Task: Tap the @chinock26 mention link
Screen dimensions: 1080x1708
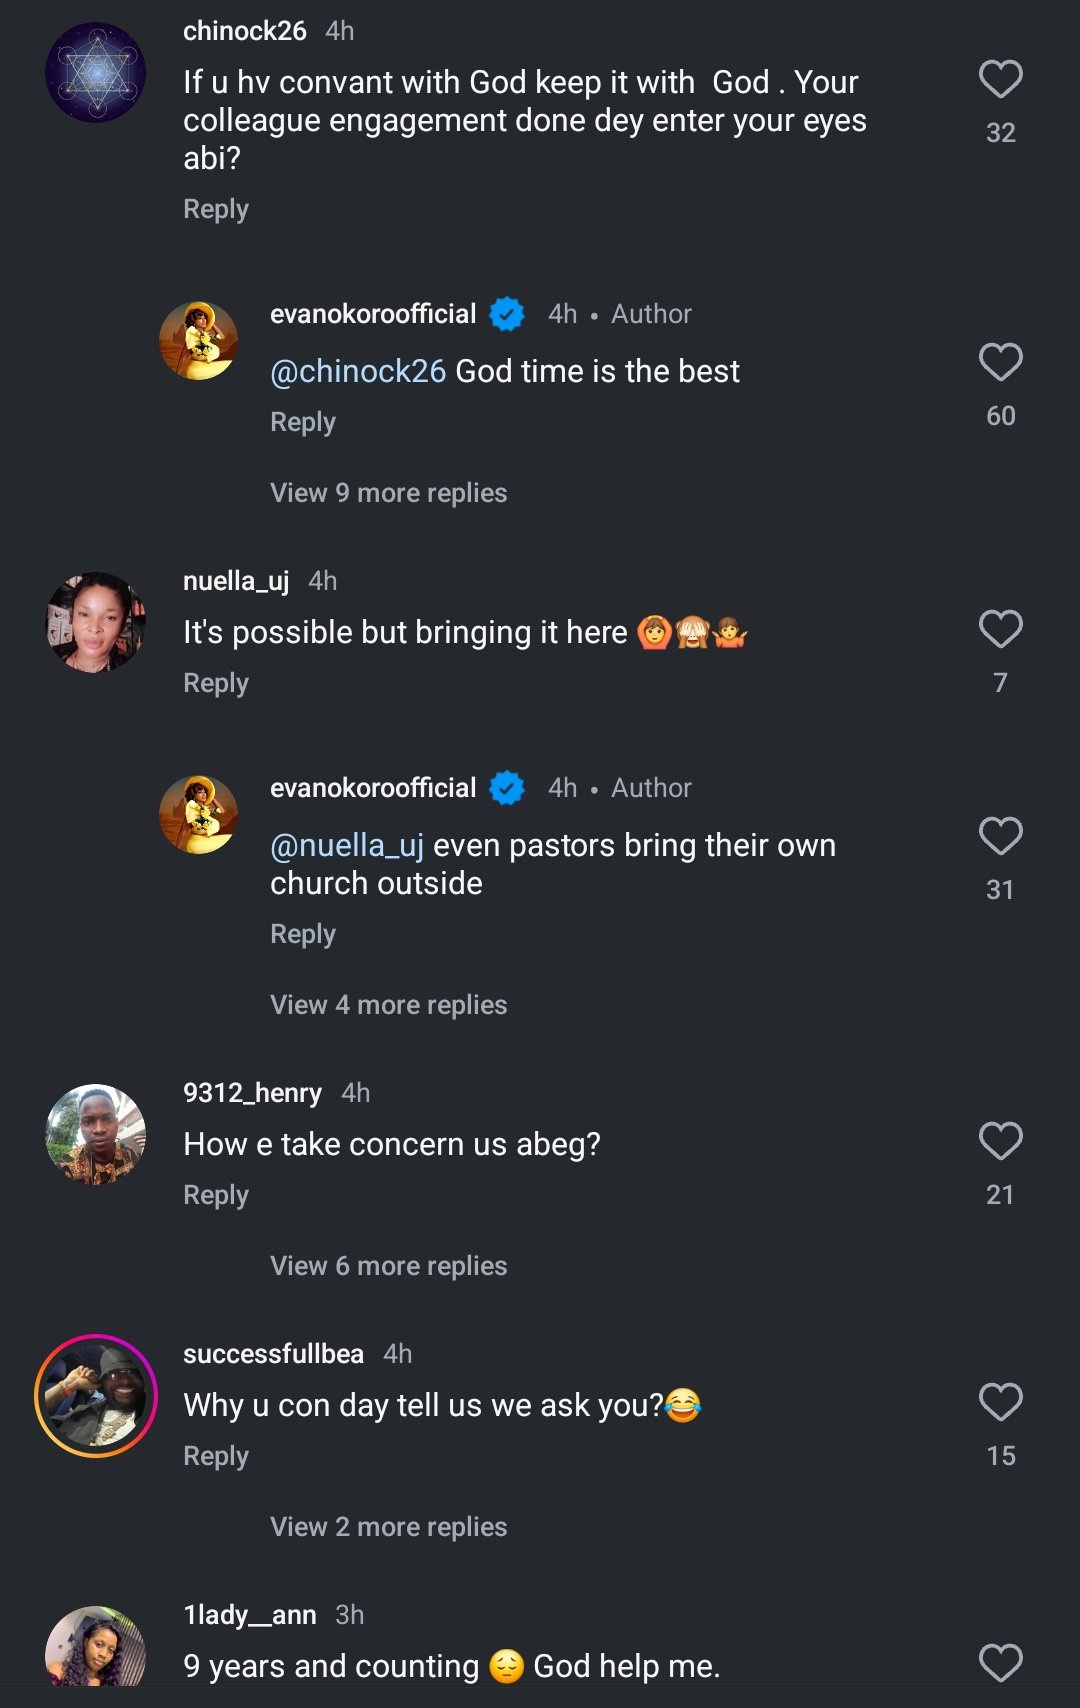Action: pyautogui.click(x=358, y=372)
